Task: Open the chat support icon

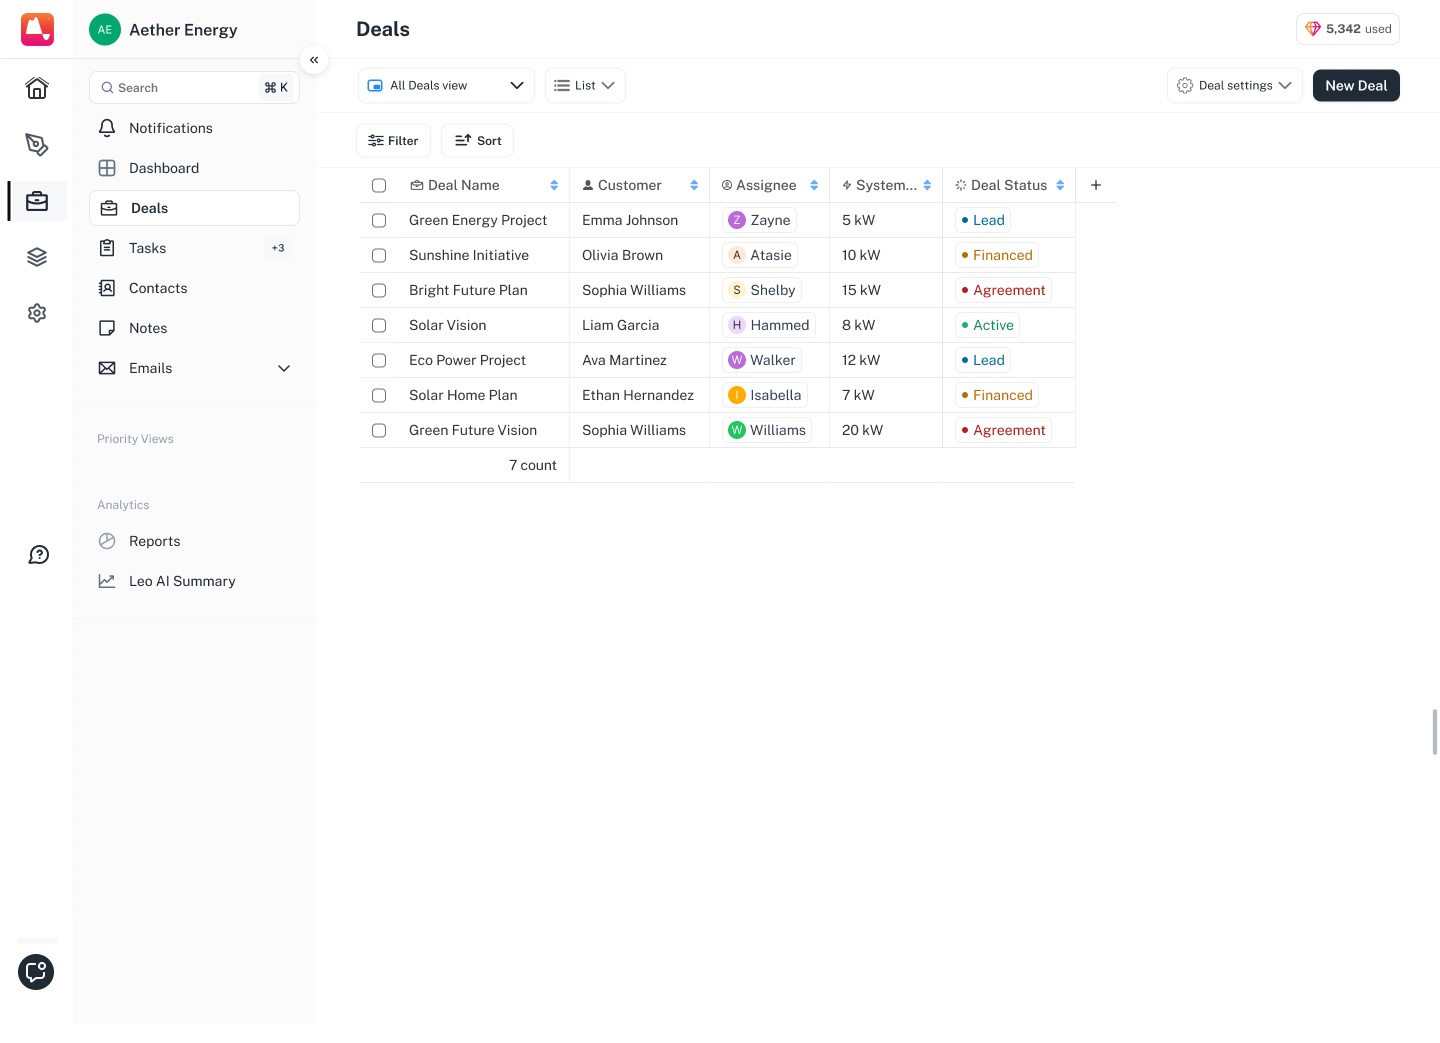Action: pos(36,972)
